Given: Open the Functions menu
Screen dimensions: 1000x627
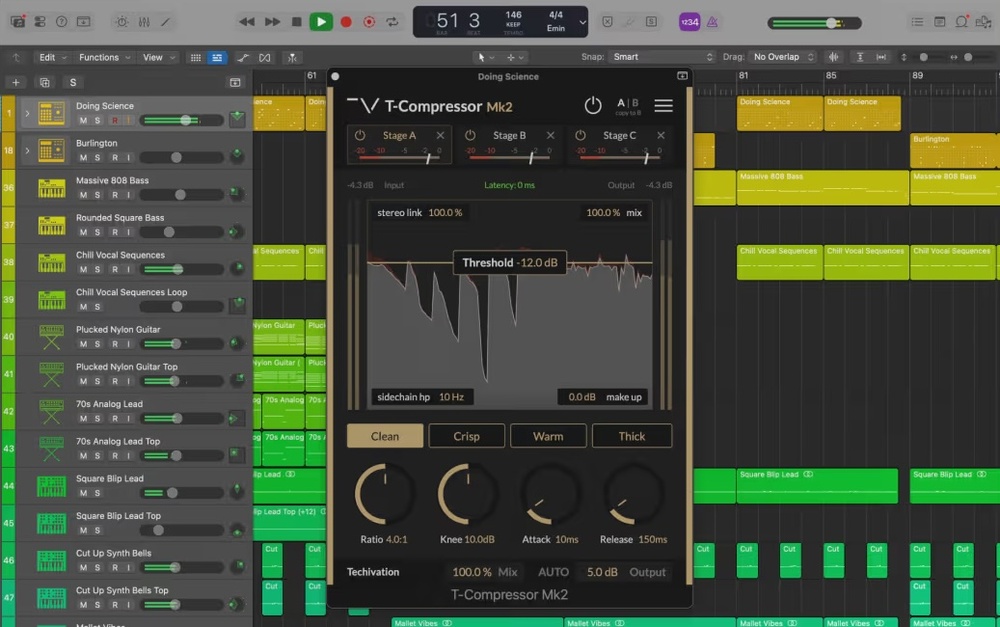Looking at the screenshot, I should (x=103, y=57).
